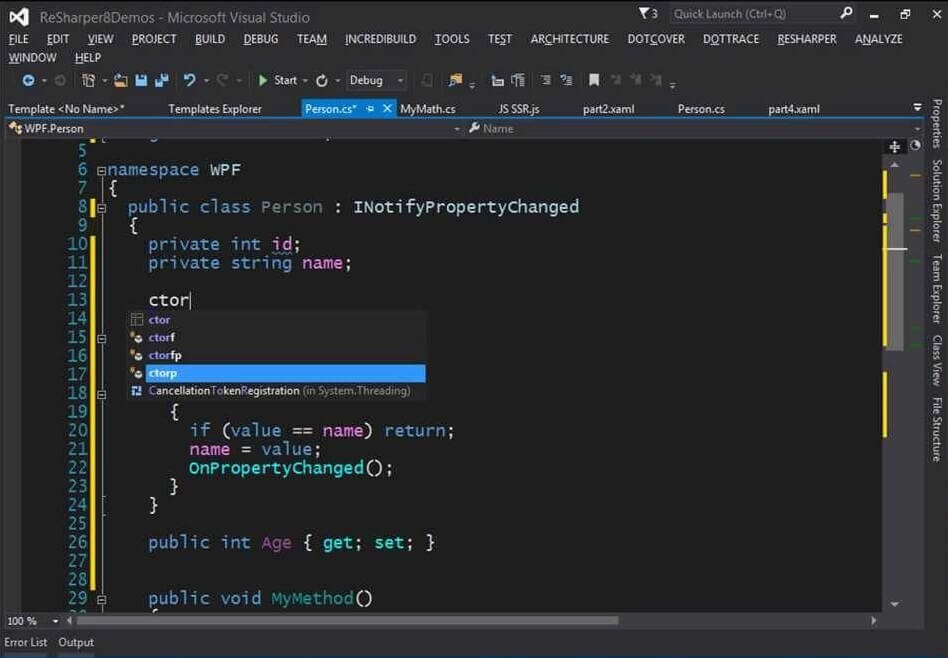Click the Visual Studio logo icon
This screenshot has width=948, height=658.
click(x=19, y=17)
